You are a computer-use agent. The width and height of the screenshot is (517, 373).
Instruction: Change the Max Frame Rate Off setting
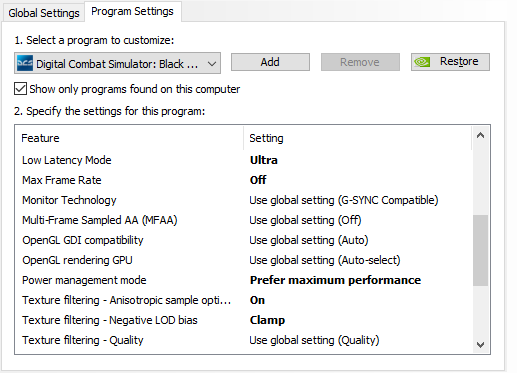[258, 180]
